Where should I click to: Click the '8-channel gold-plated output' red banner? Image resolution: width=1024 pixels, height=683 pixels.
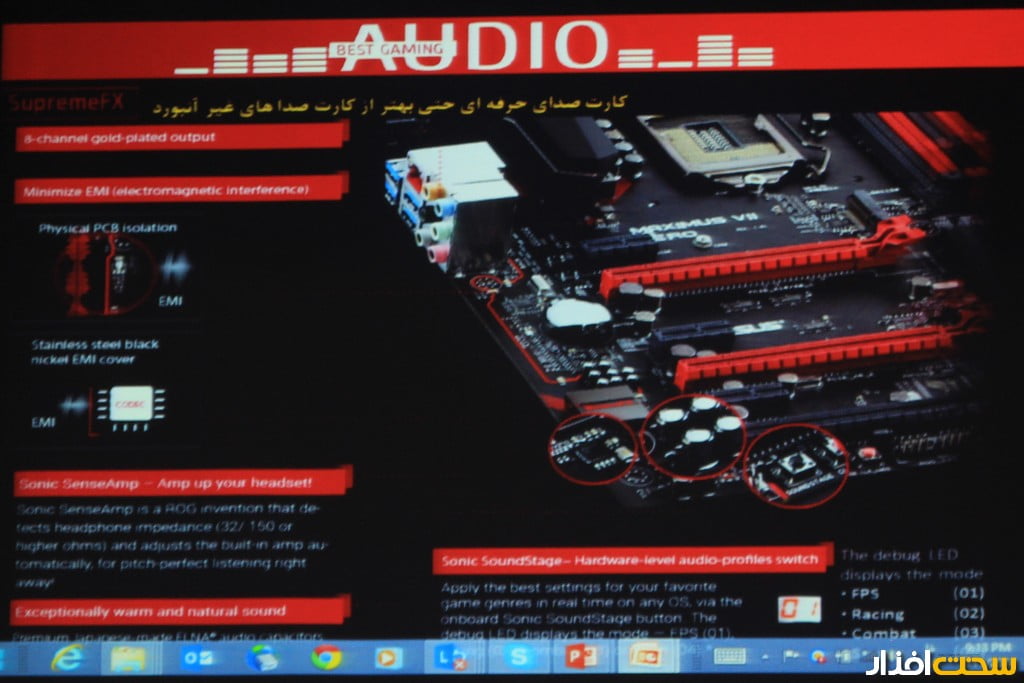pos(180,137)
